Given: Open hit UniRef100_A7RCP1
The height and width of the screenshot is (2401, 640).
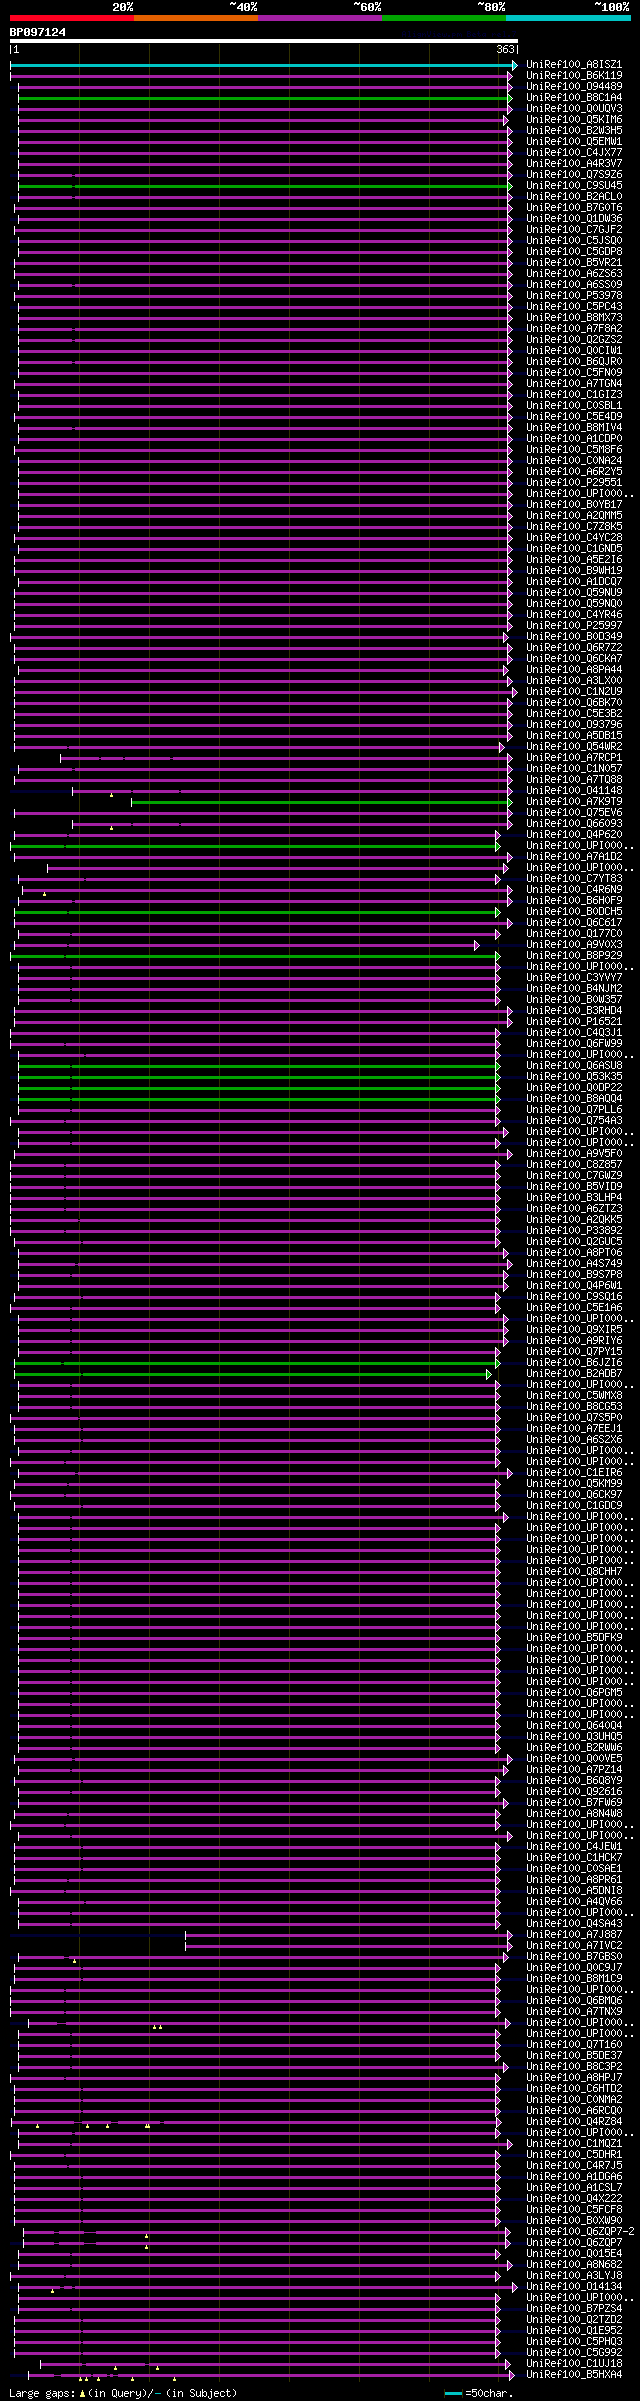Looking at the screenshot, I should click(574, 758).
